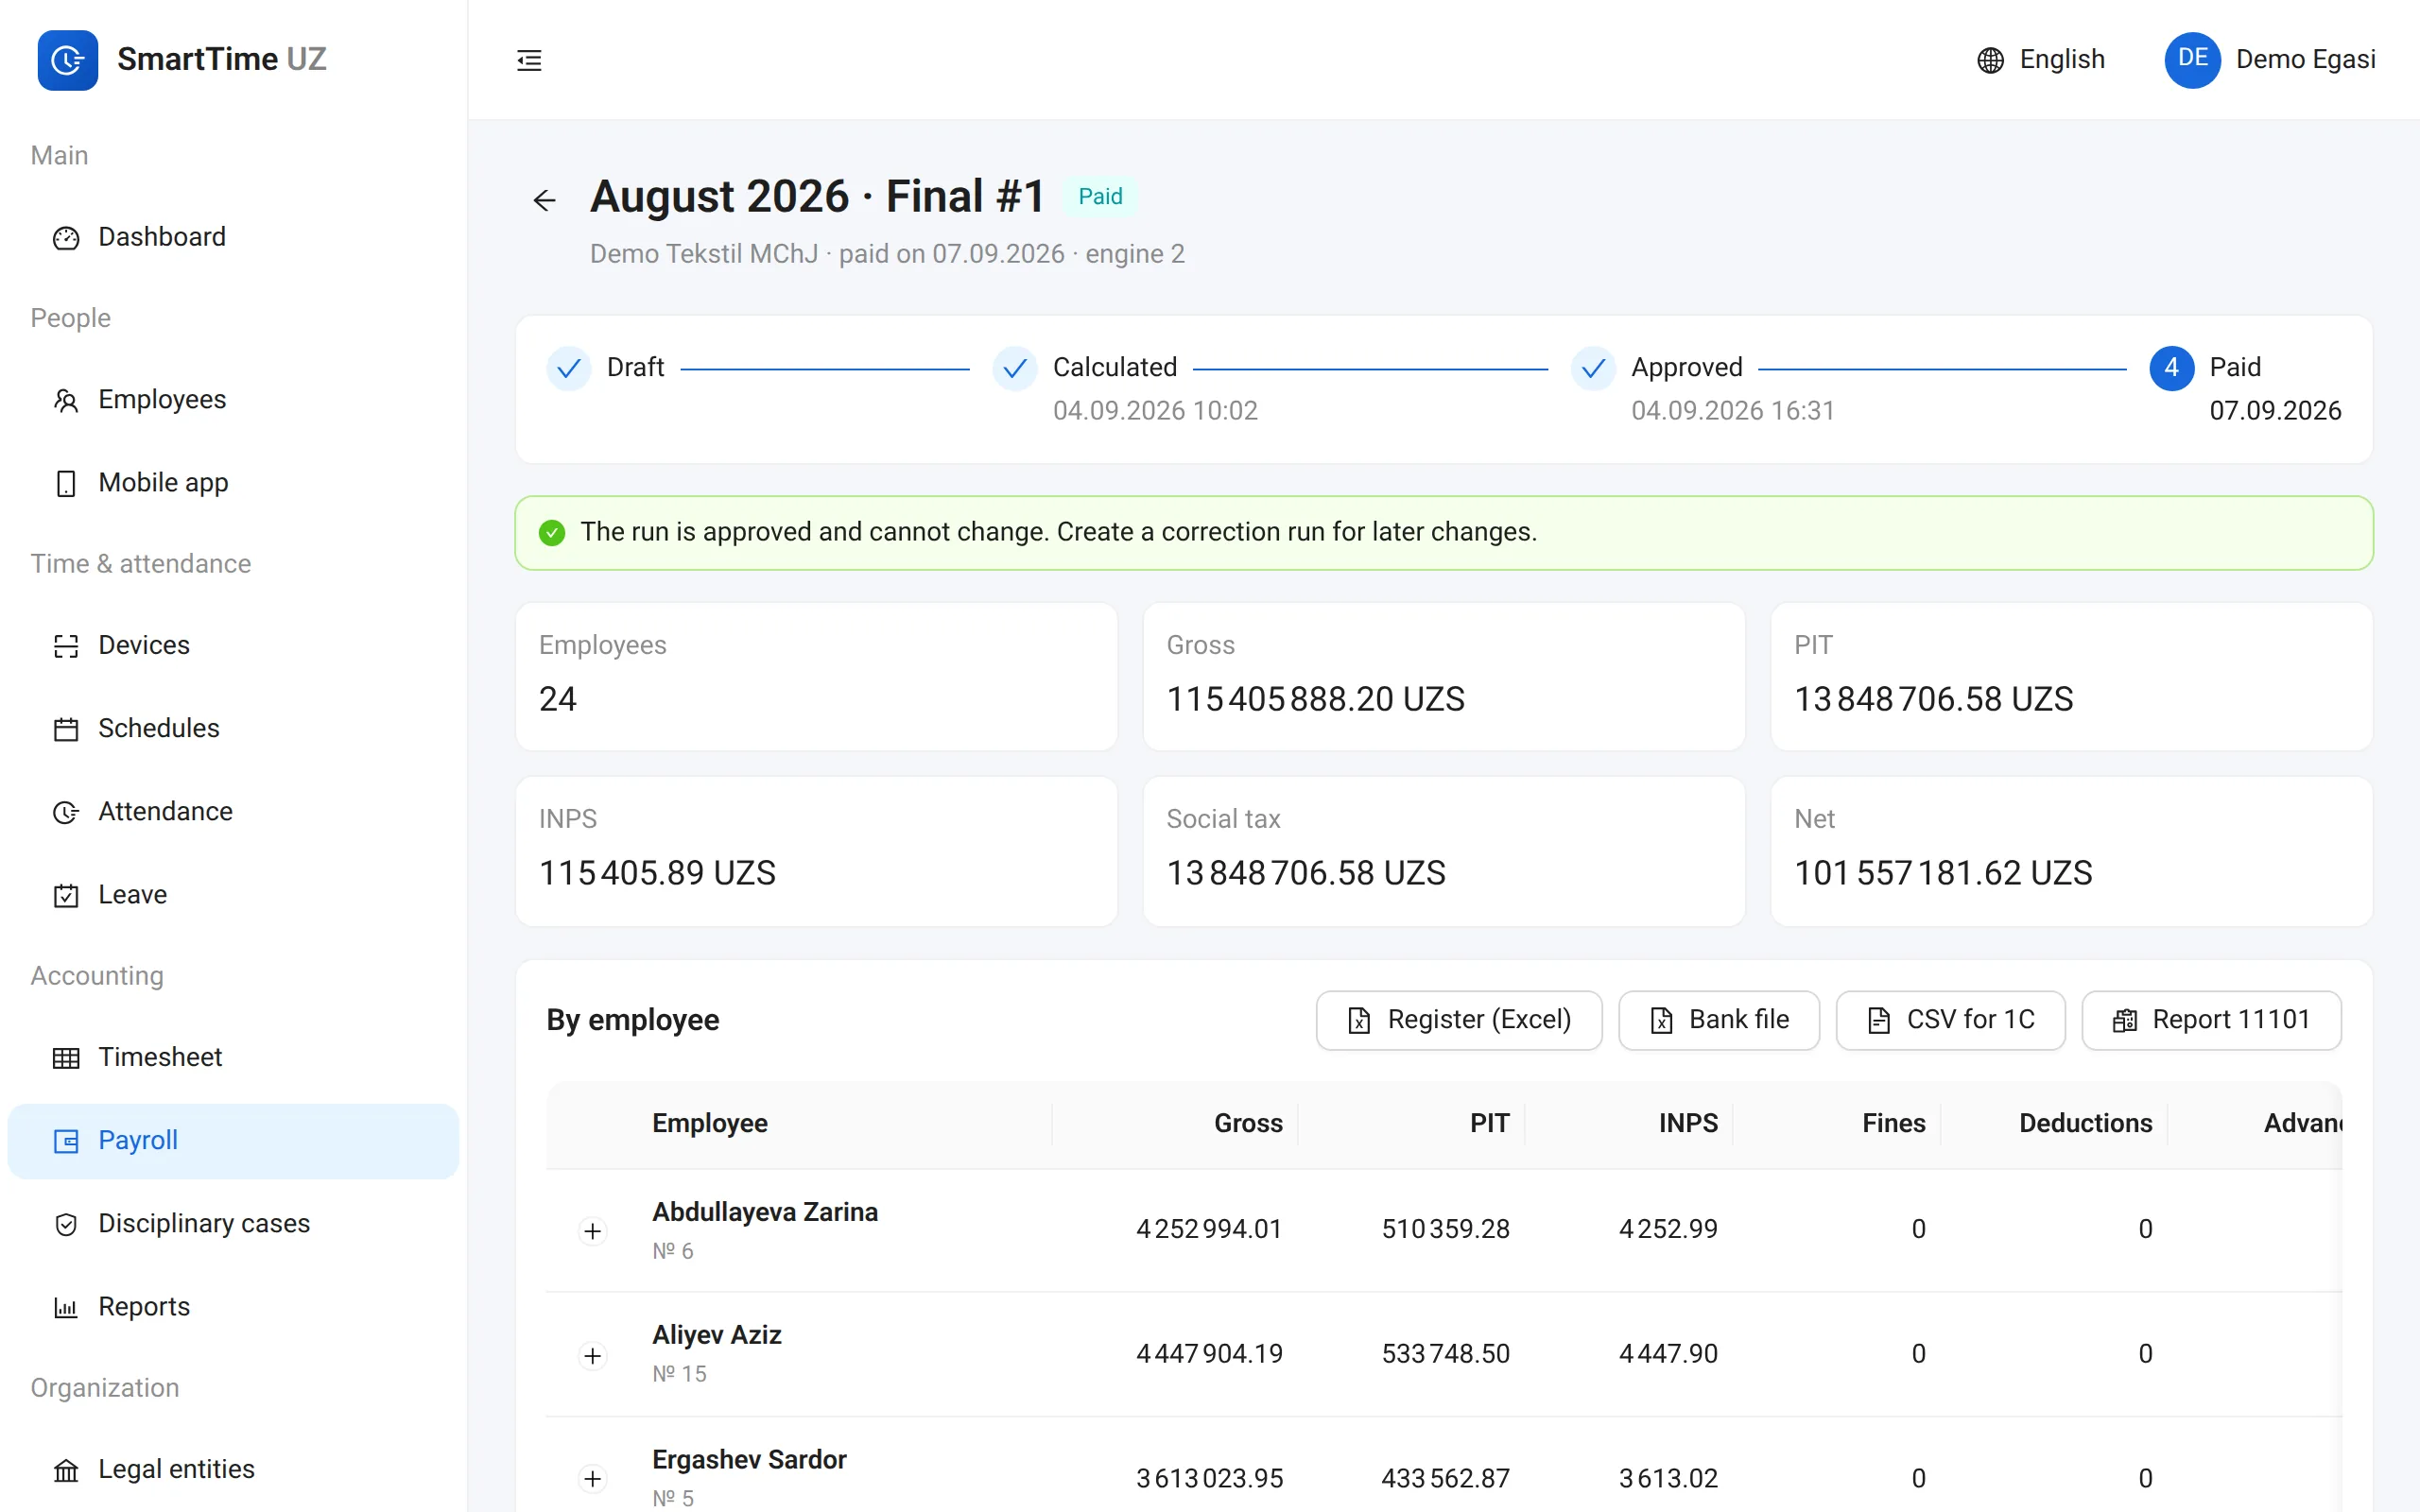
Task: Collapse the sidebar with the menu-fold icon
Action: tap(529, 60)
